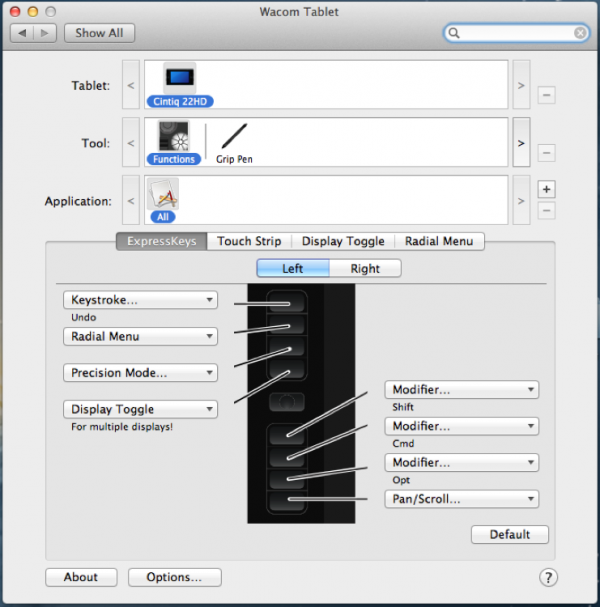Open the Options dialog button
The height and width of the screenshot is (607, 600).
[175, 577]
